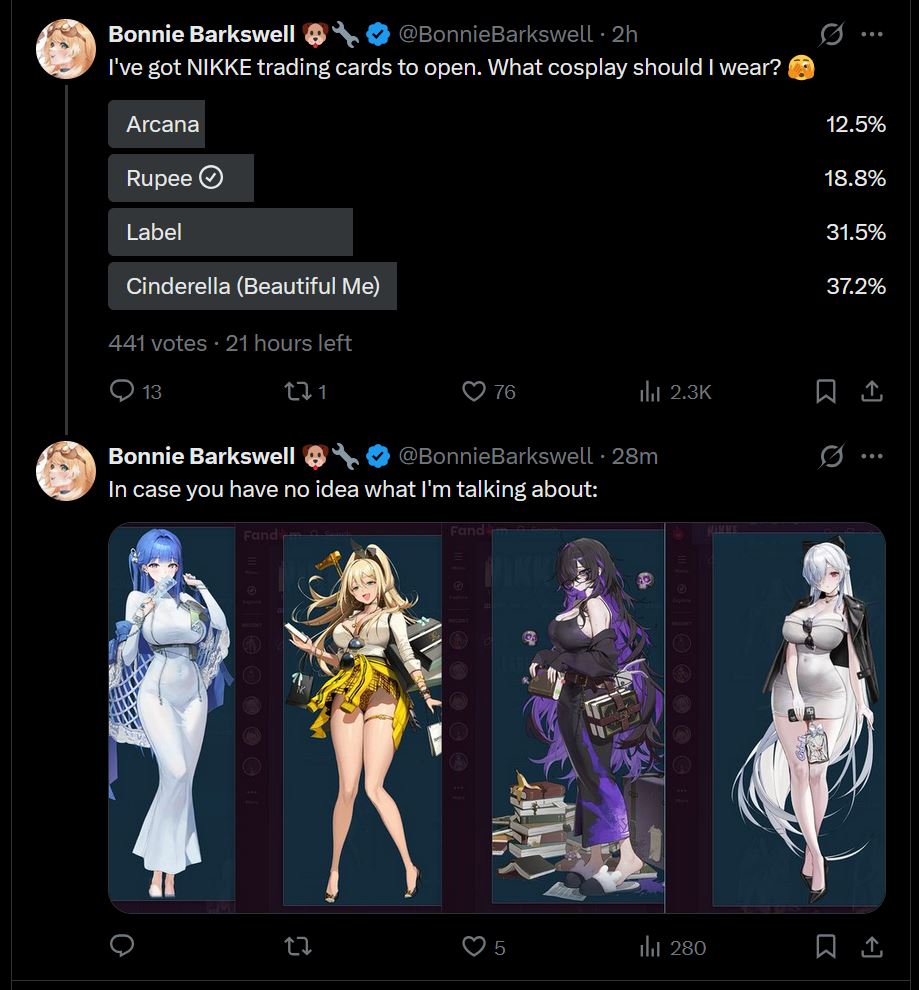Bookmark the reply tweet
The image size is (919, 990).
[x=826, y=946]
